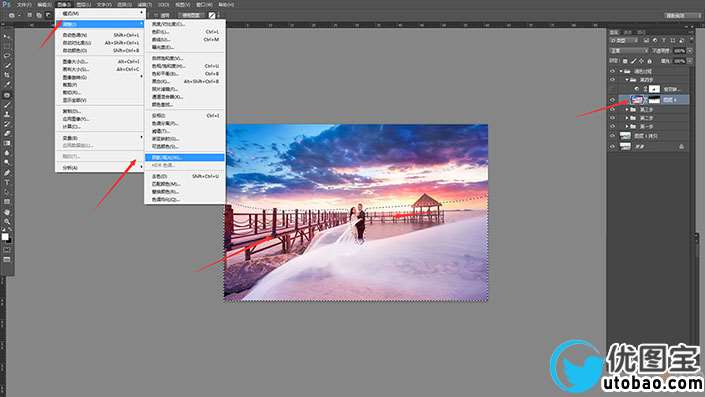Viewport: 705px width, 397px height.
Task: Open the layer blend mode dropdown
Action: (629, 51)
